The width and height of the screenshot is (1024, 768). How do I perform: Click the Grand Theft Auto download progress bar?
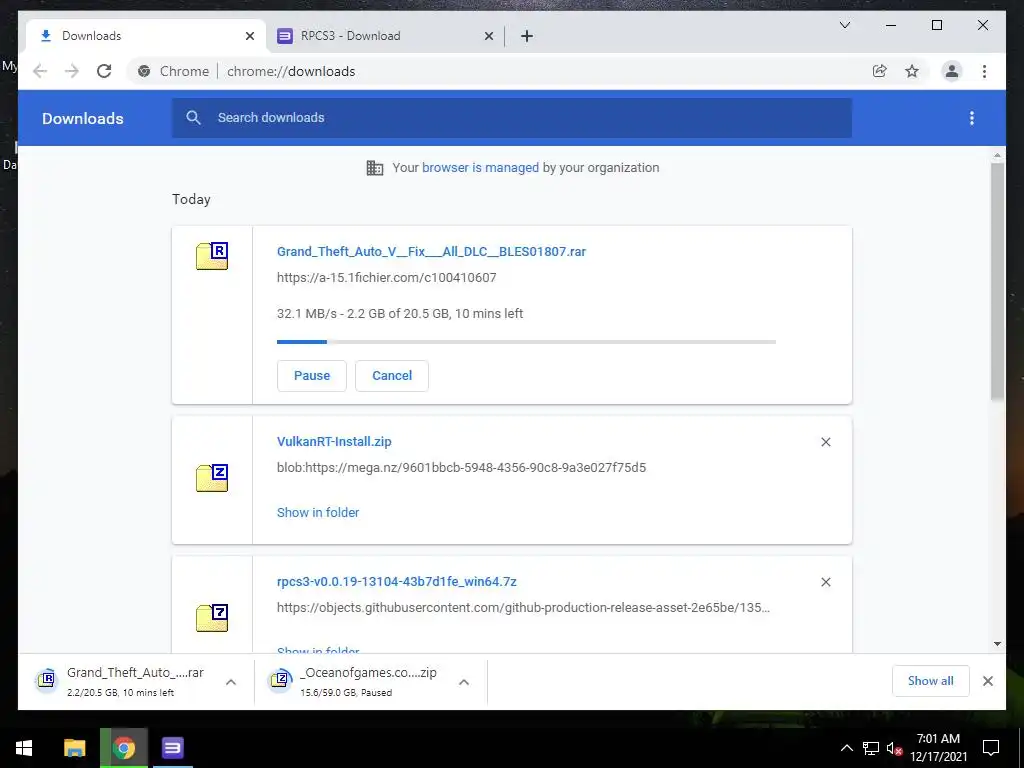click(526, 342)
